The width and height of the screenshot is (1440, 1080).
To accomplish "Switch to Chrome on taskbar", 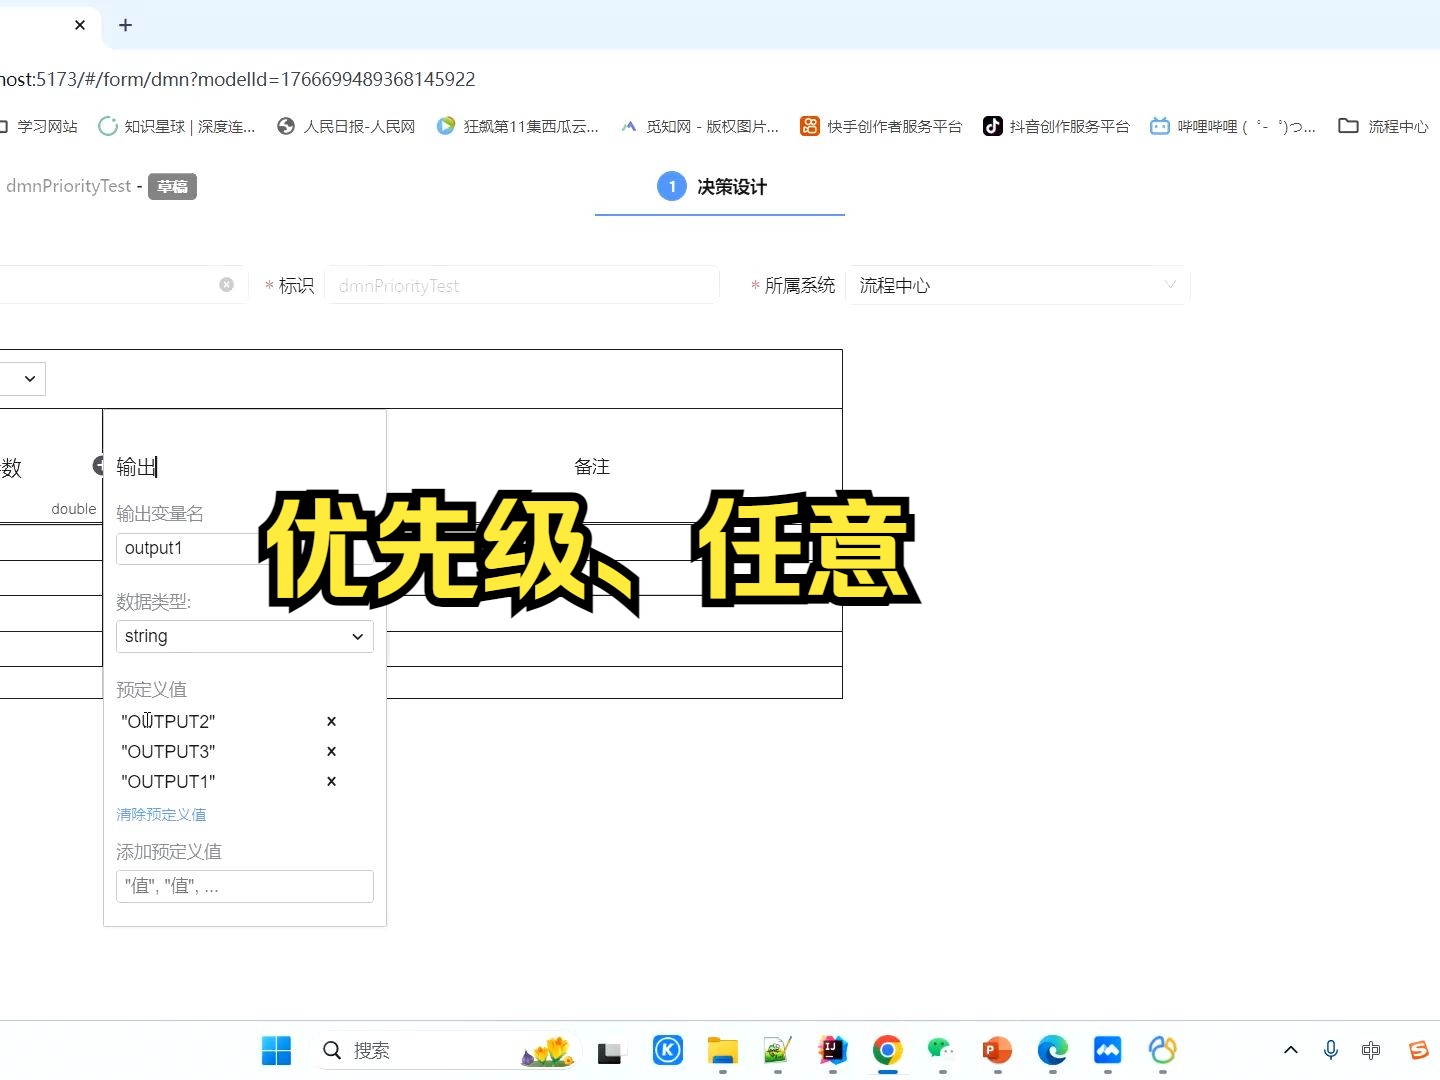I will [x=887, y=1050].
